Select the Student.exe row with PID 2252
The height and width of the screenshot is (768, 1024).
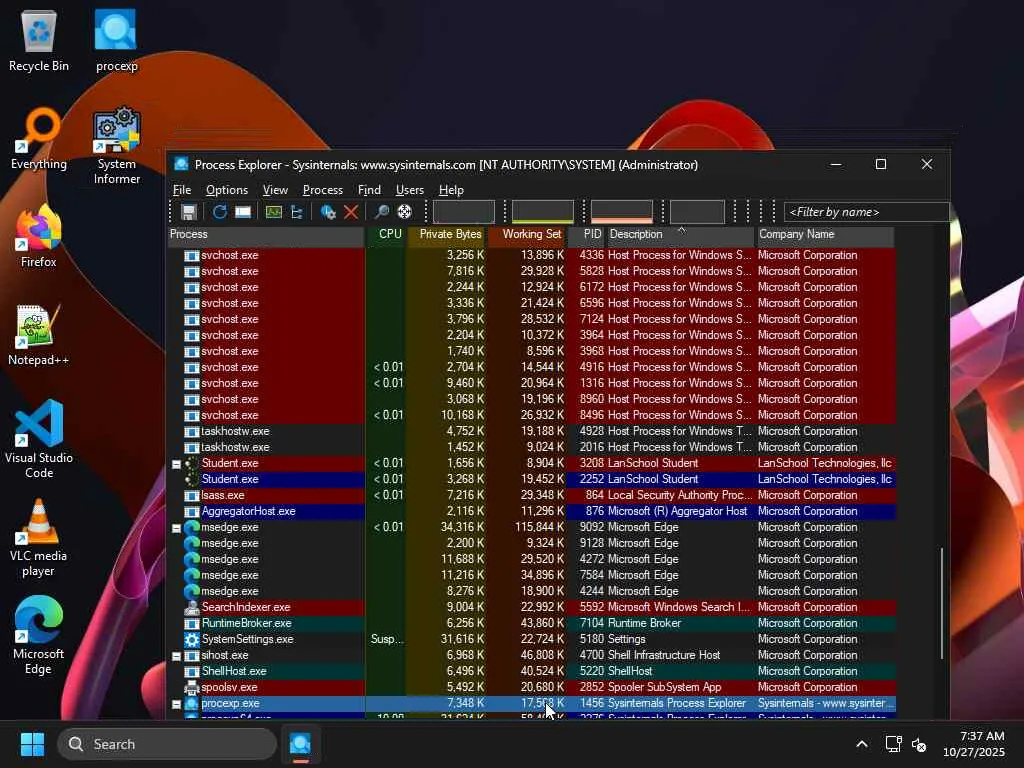[532, 479]
